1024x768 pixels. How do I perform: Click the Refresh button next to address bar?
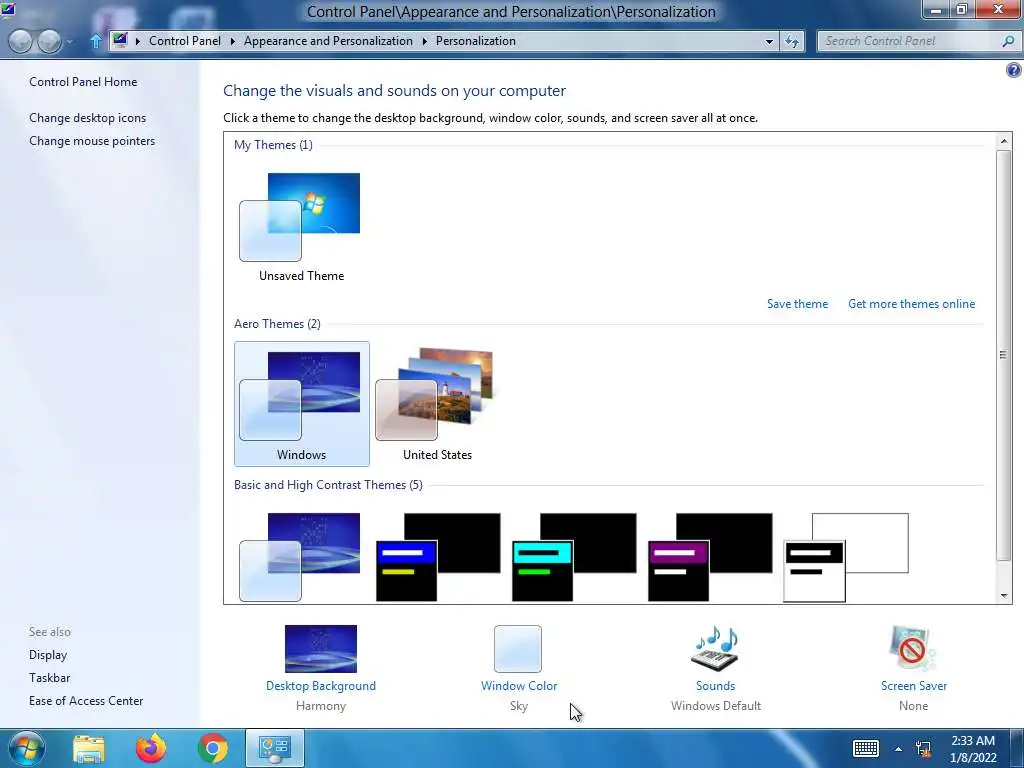[x=792, y=41]
